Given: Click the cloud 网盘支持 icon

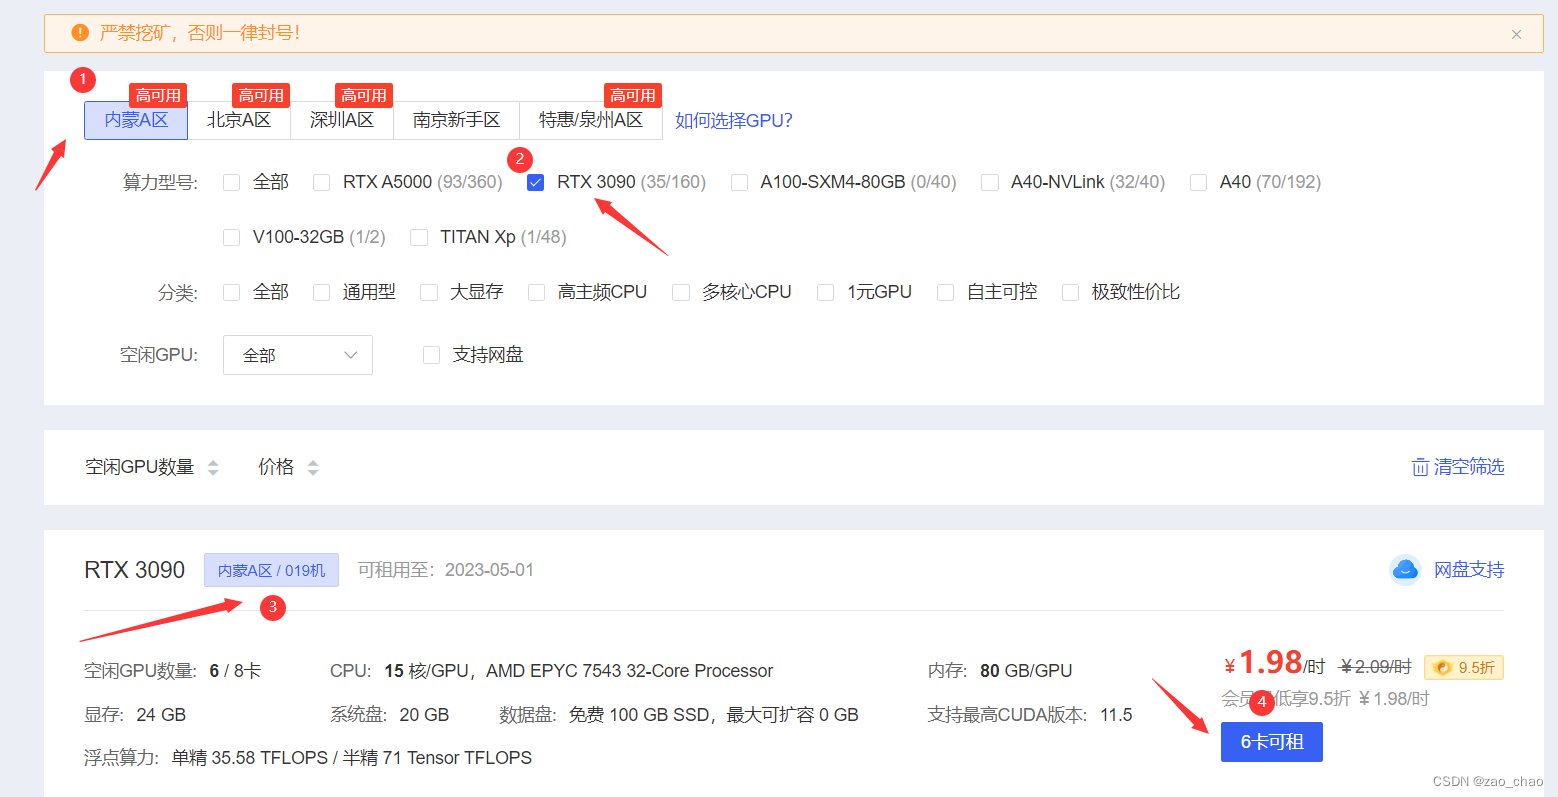Looking at the screenshot, I should pos(1405,570).
